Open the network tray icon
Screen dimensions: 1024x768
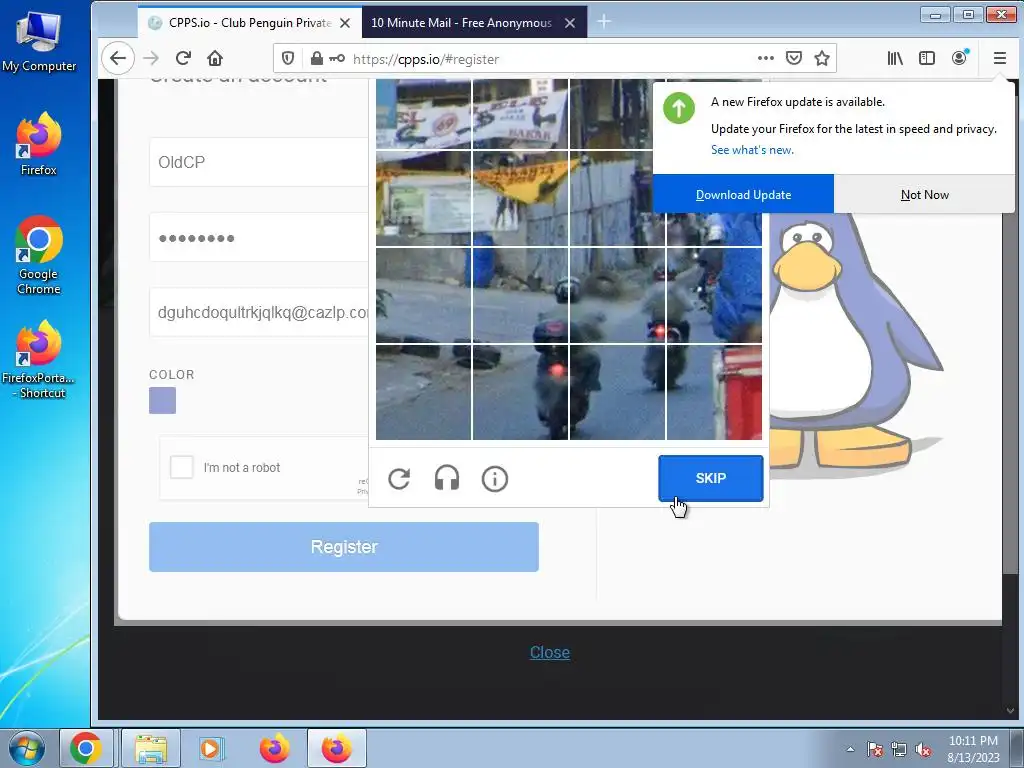[x=899, y=749]
